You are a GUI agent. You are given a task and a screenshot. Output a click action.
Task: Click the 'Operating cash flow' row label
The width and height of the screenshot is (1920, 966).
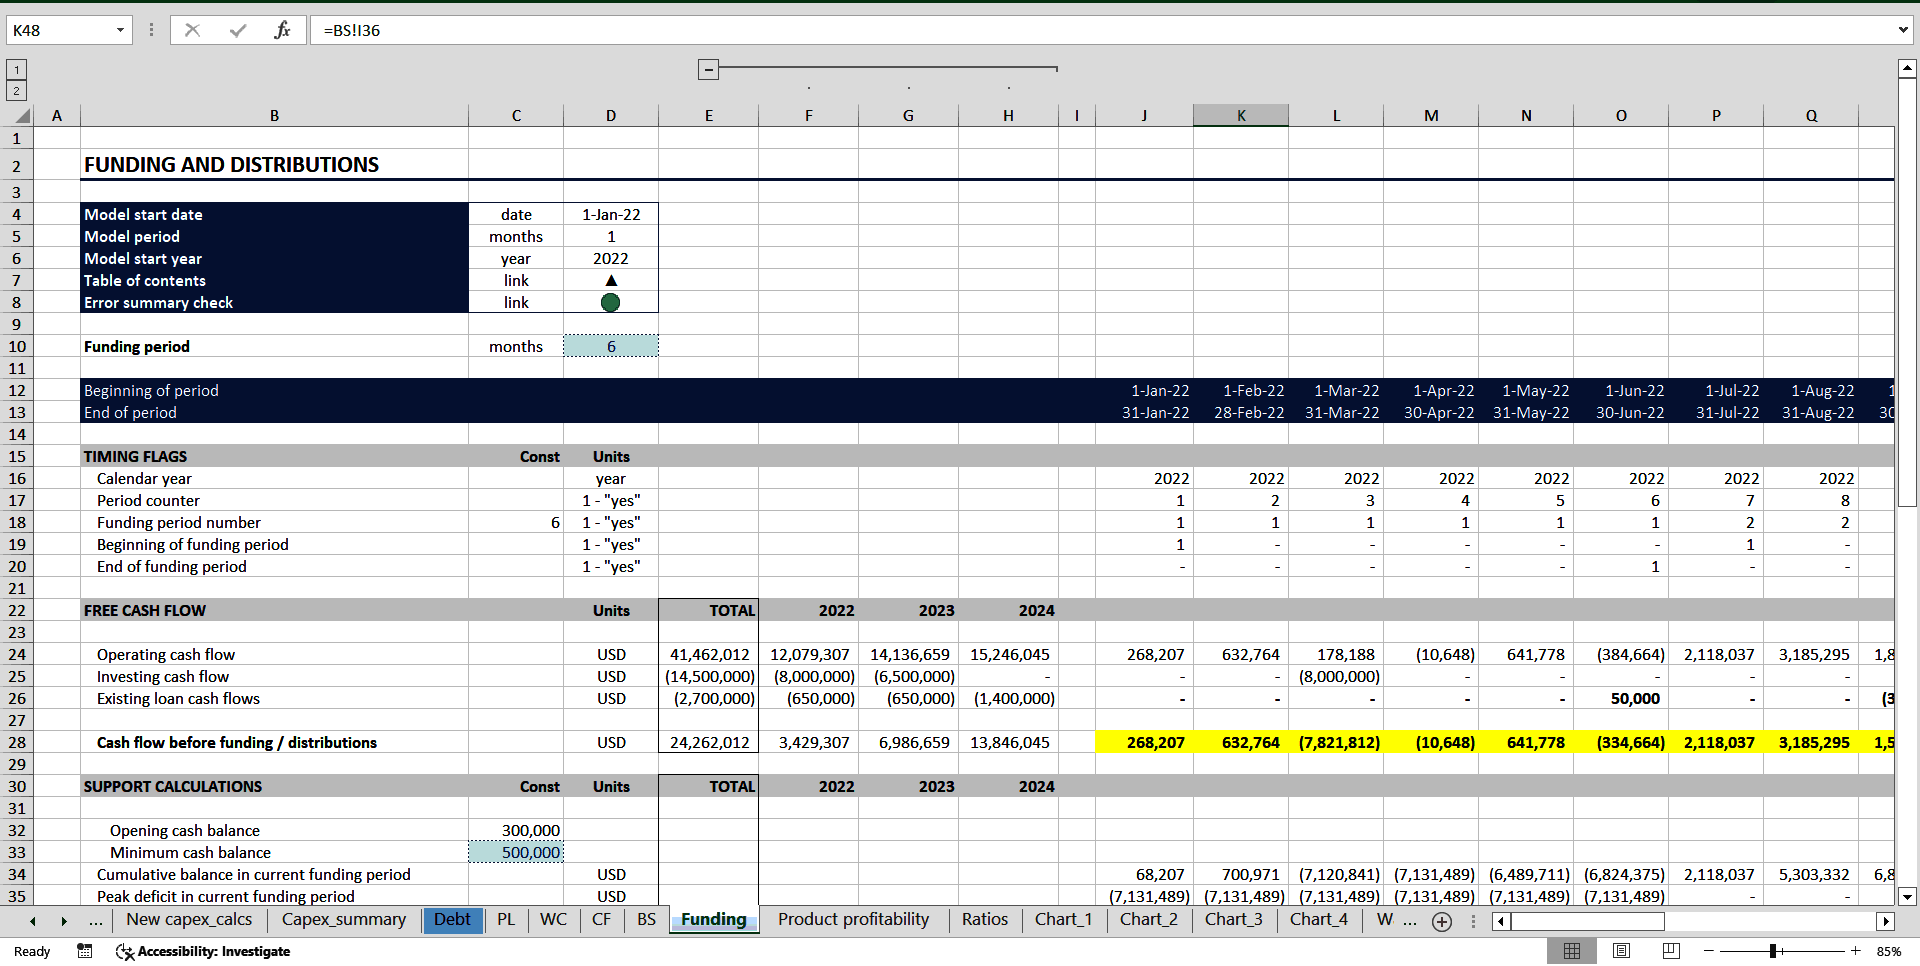coord(166,654)
